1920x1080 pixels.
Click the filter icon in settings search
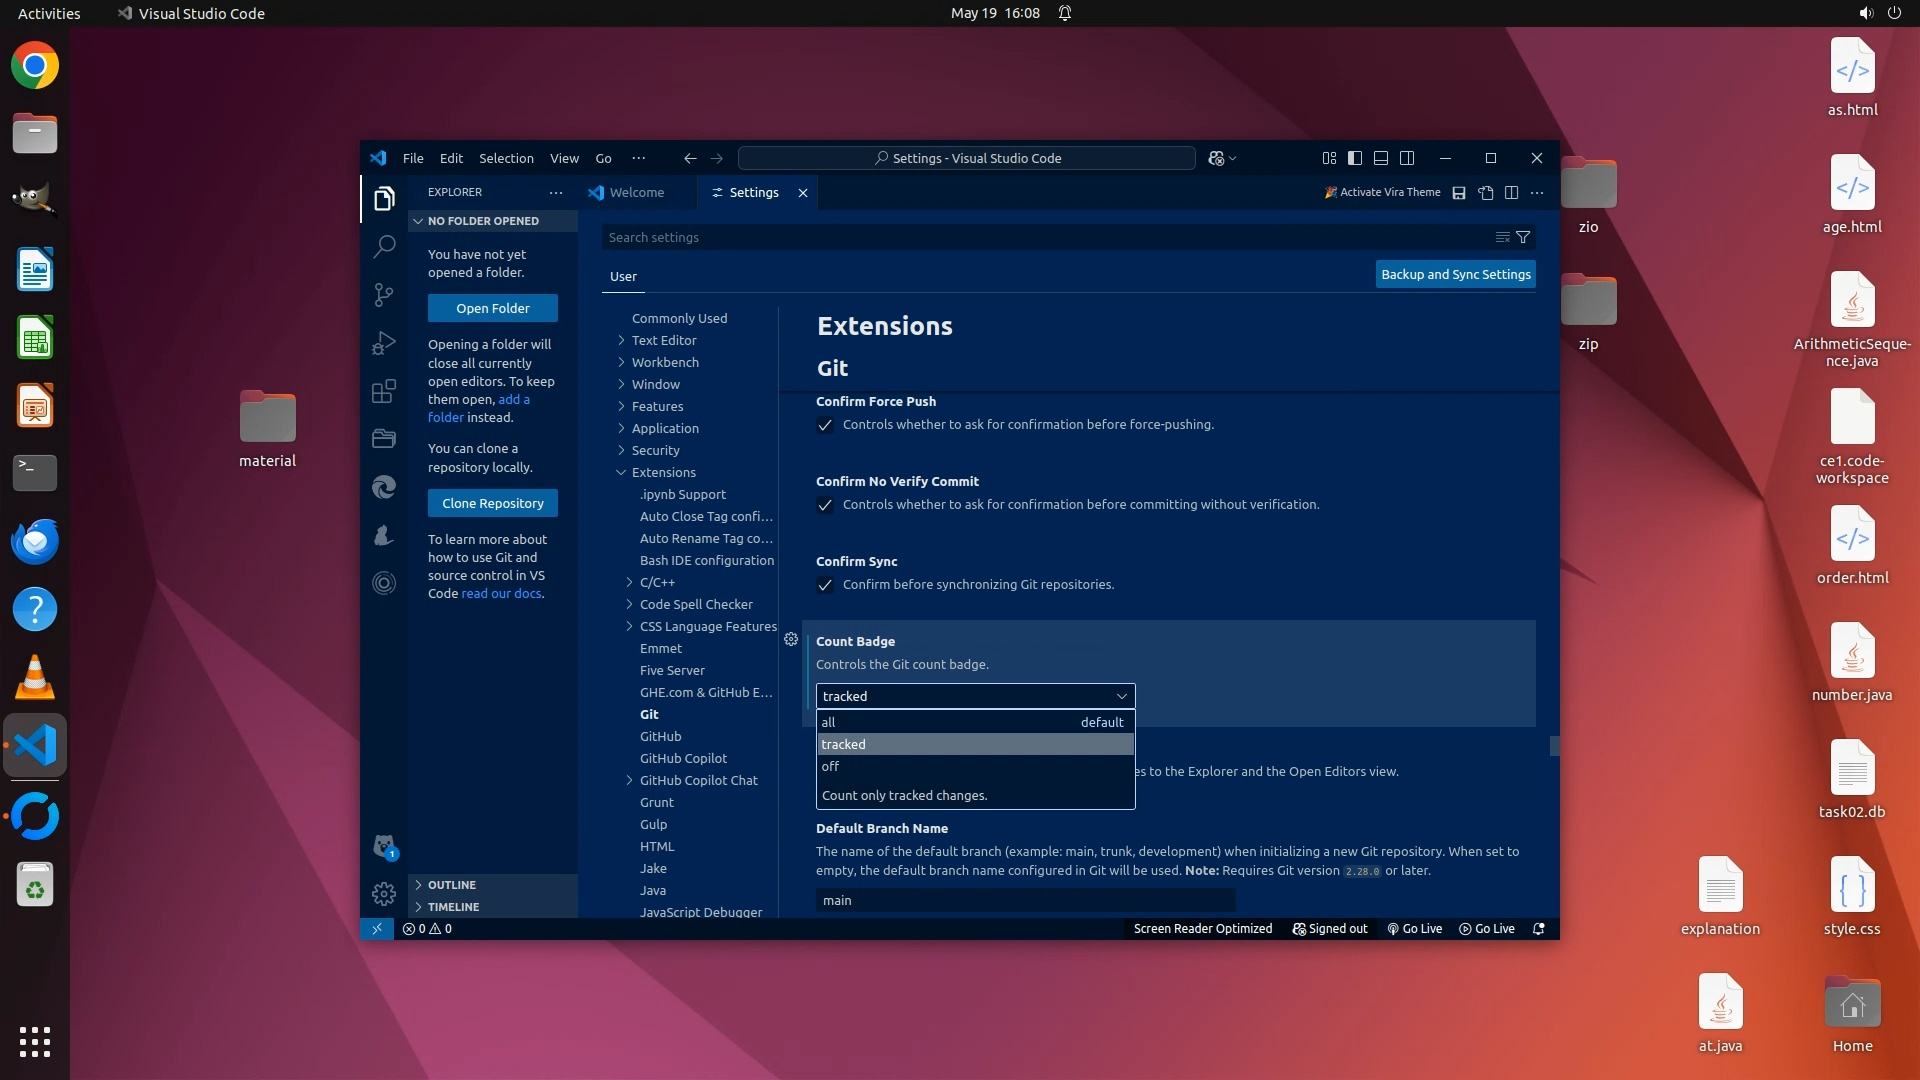click(x=1523, y=237)
